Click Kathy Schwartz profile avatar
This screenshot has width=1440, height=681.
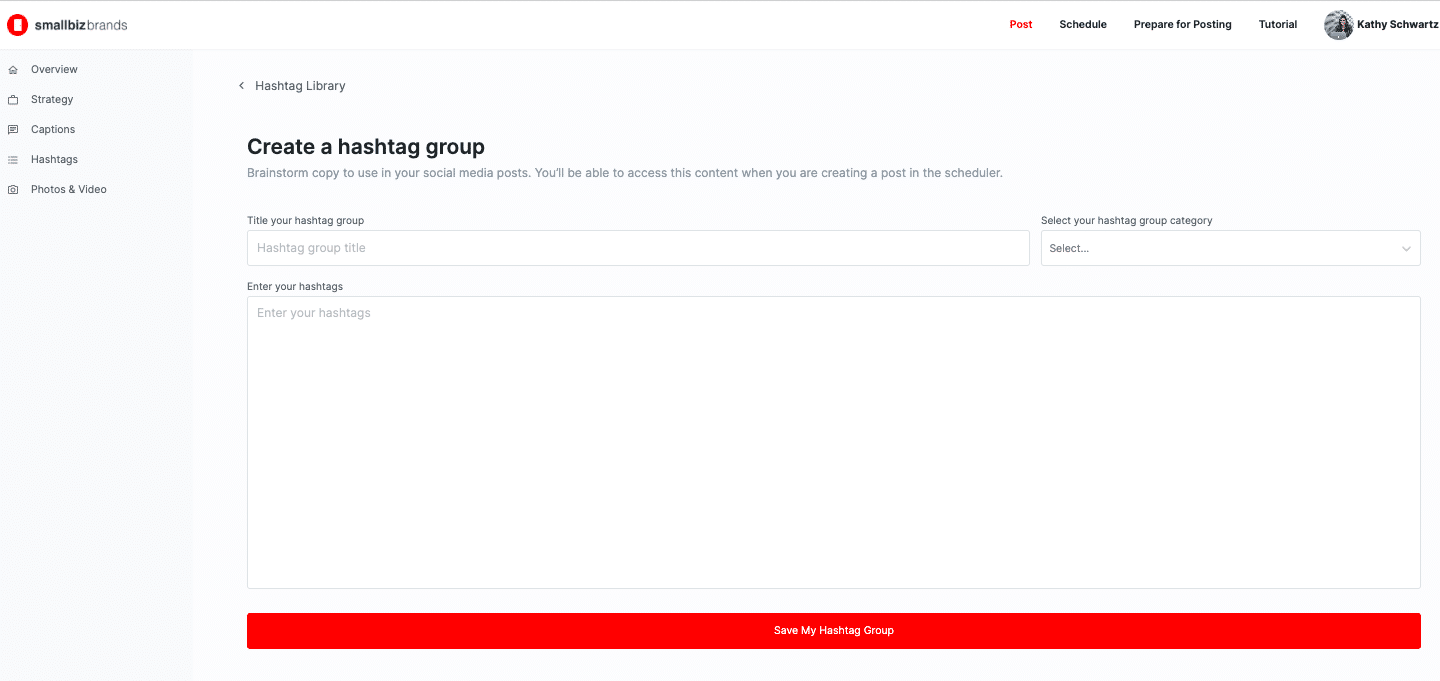pos(1338,25)
